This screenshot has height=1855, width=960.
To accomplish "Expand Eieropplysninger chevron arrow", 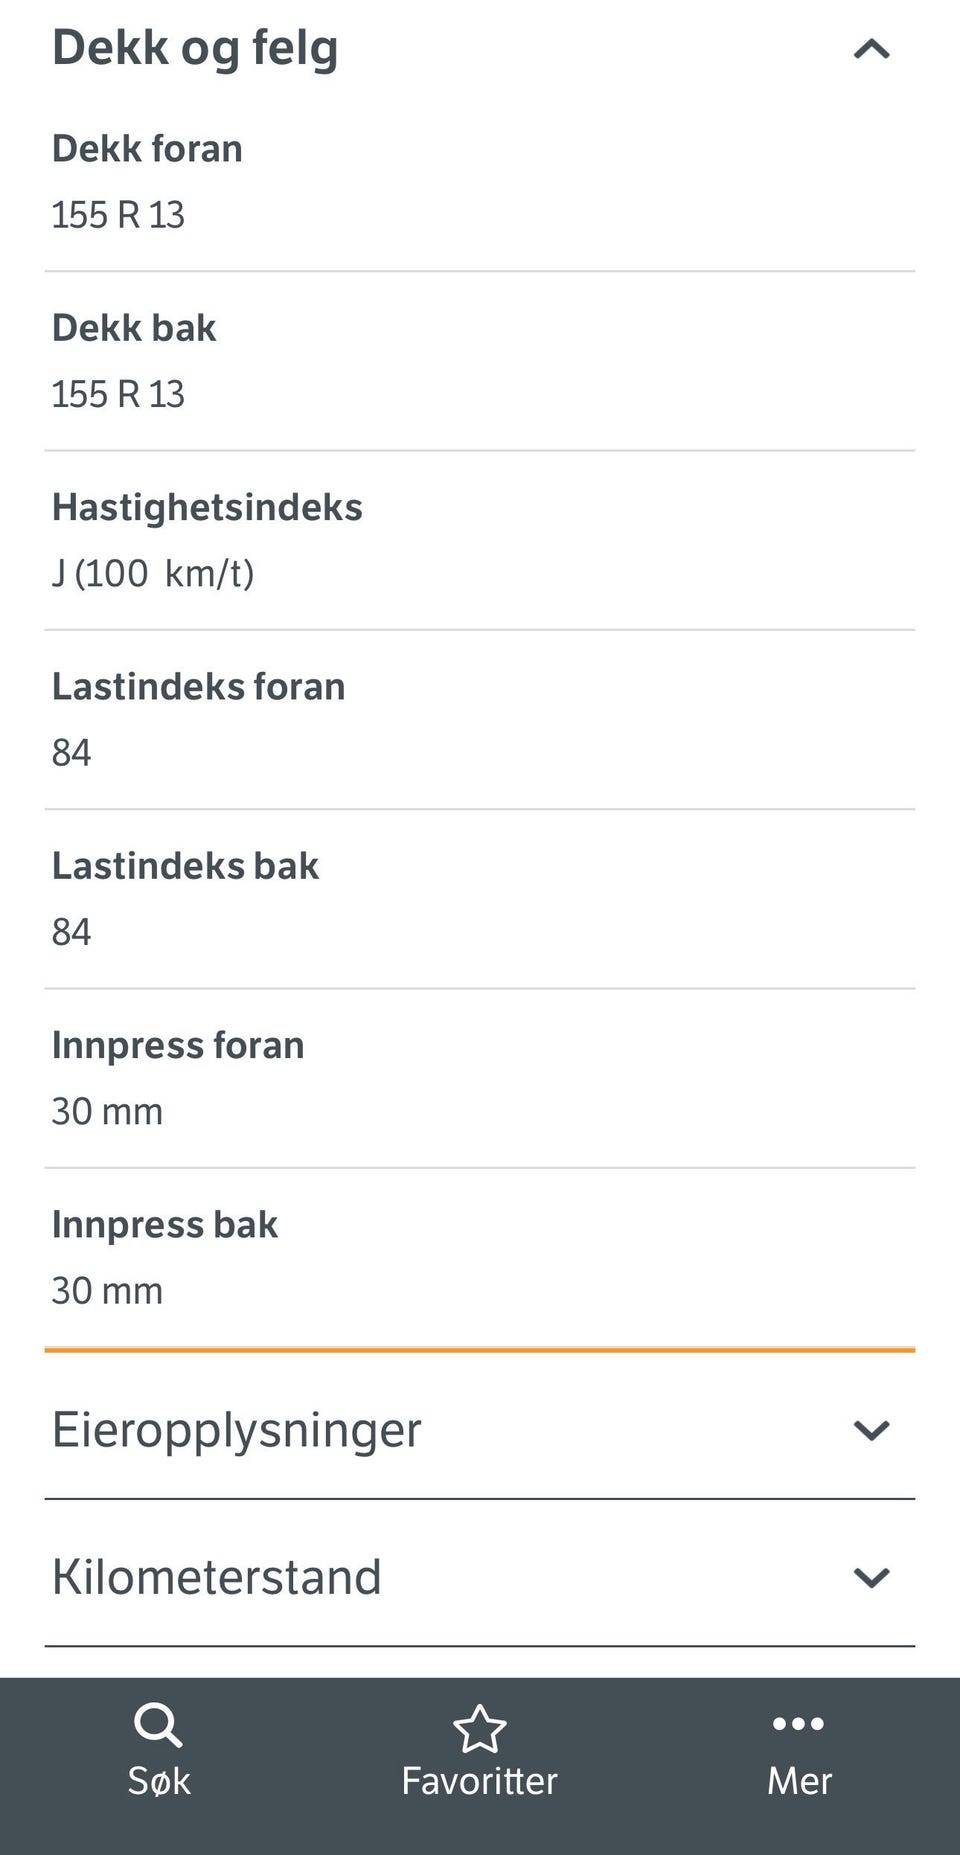I will coord(871,1430).
